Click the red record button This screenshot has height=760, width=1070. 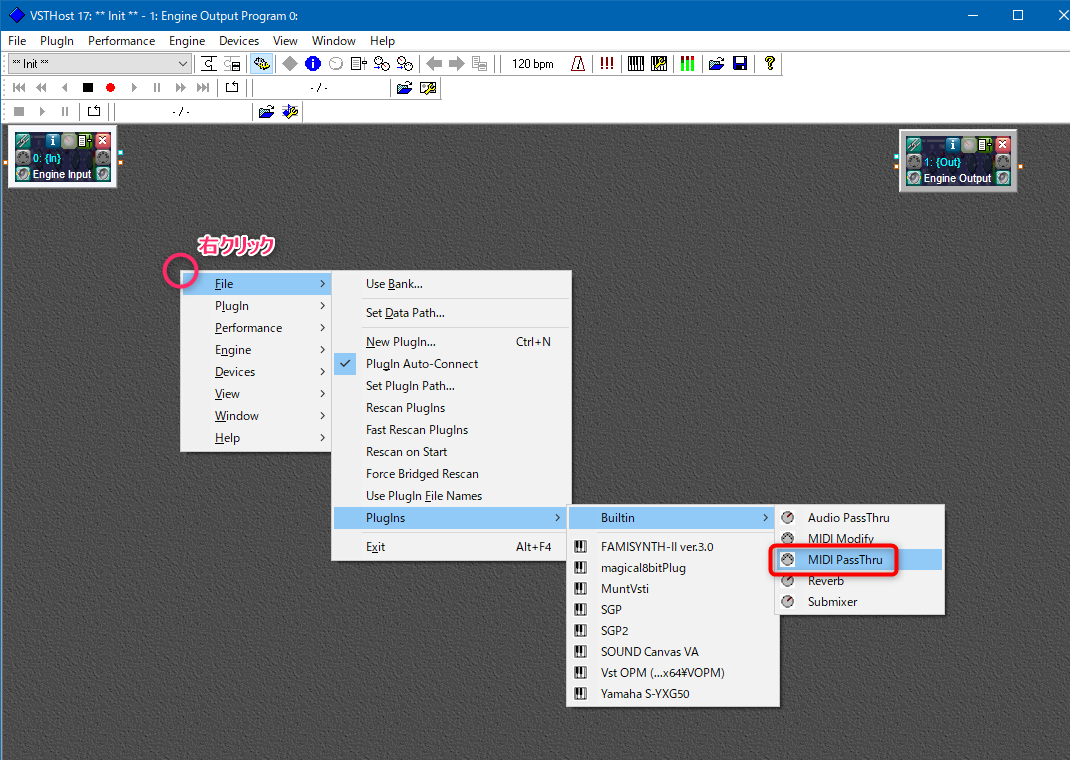click(x=111, y=87)
